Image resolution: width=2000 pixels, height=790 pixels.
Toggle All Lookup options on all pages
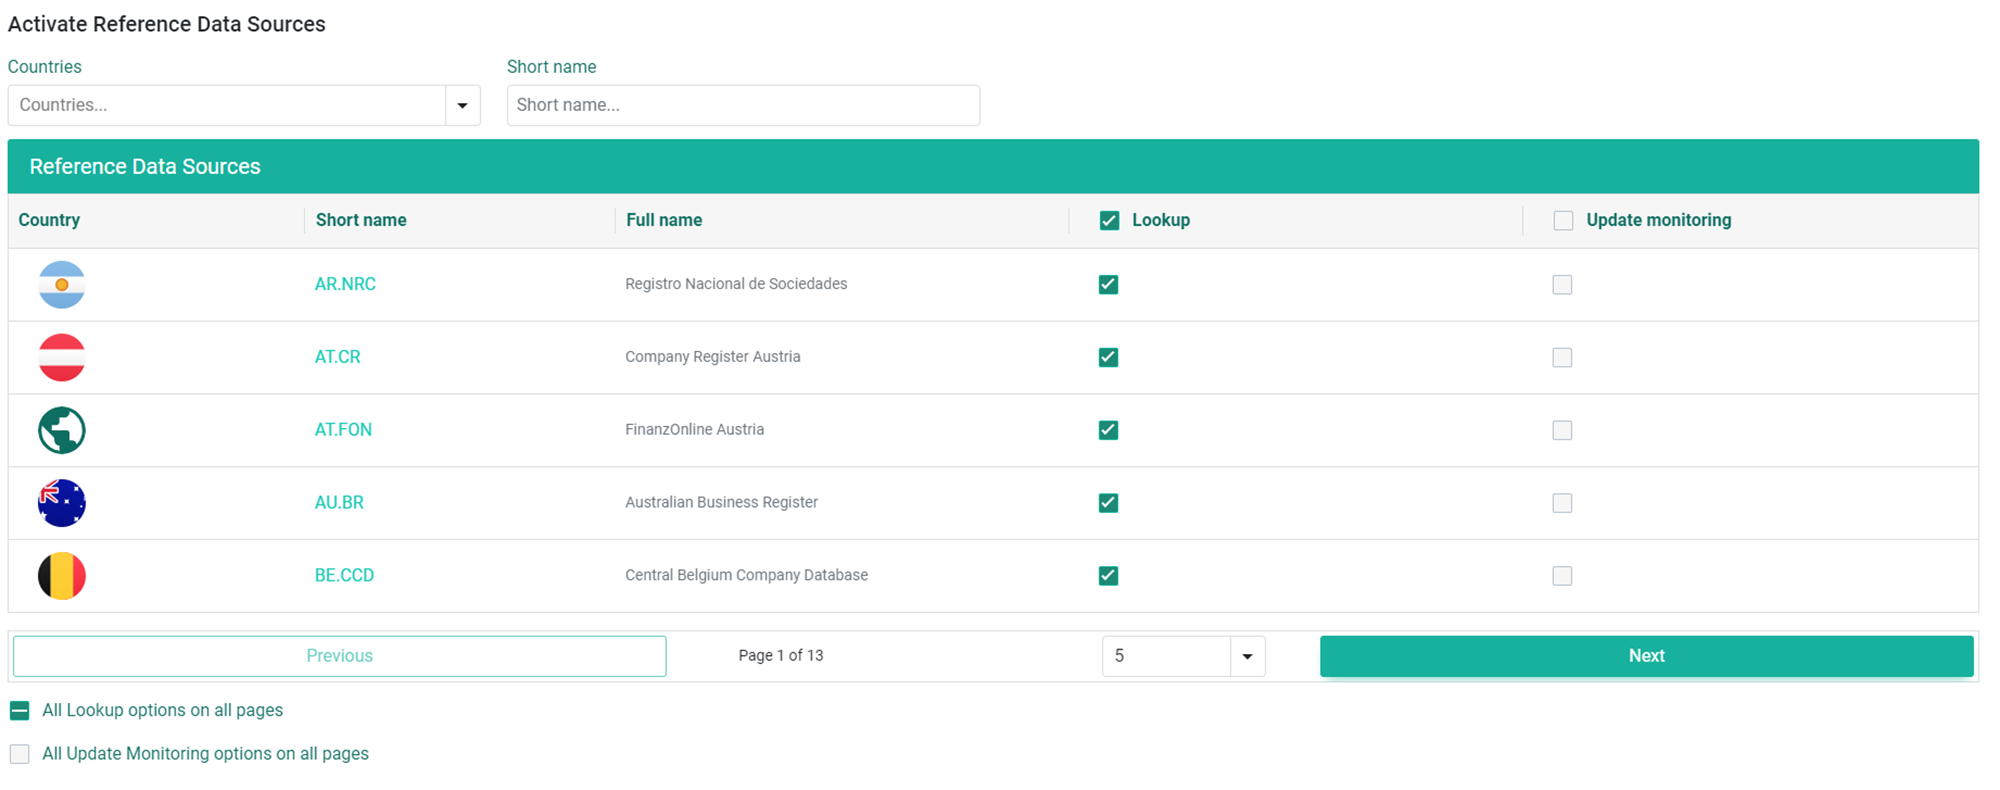tap(19, 711)
